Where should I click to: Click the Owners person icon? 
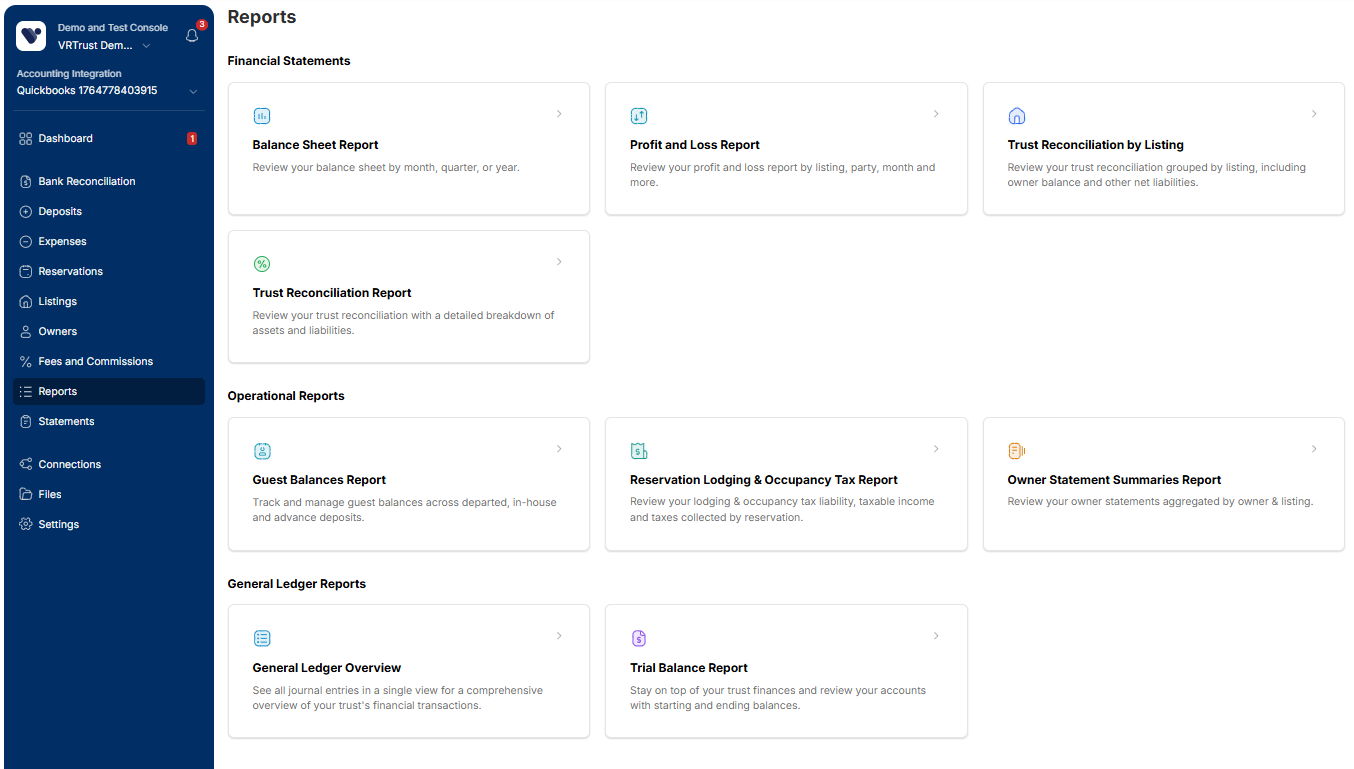26,332
